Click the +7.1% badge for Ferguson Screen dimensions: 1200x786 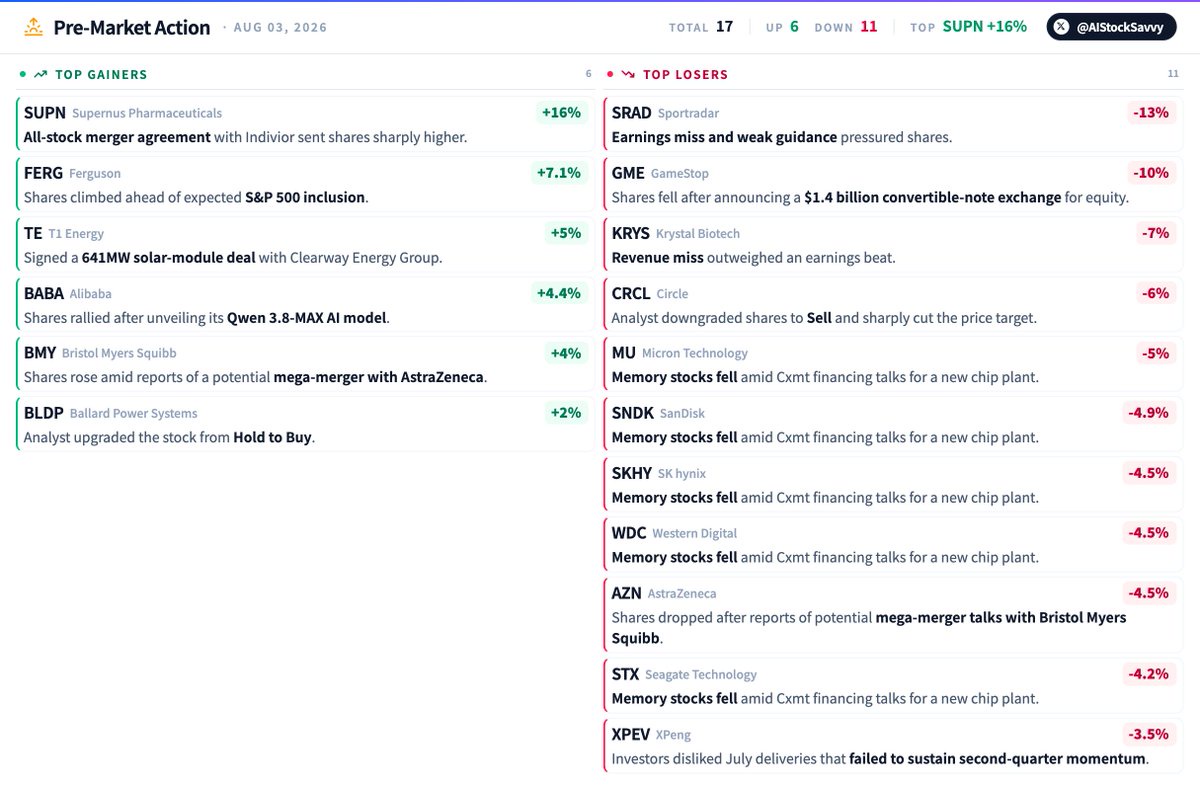tap(558, 173)
